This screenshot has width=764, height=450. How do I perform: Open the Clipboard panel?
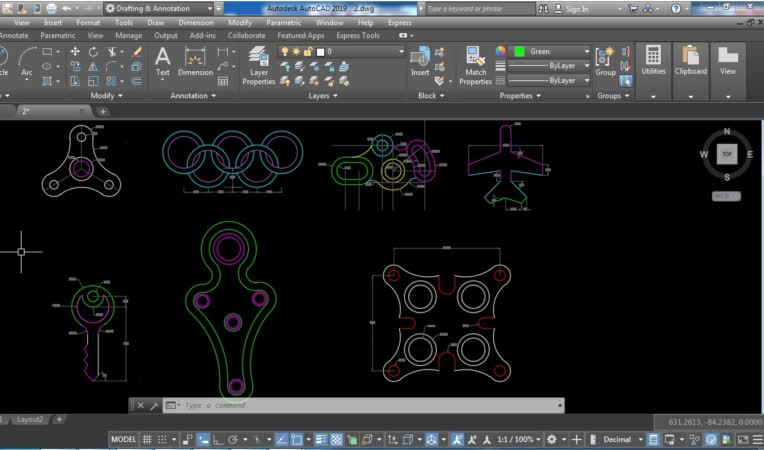pos(690,60)
